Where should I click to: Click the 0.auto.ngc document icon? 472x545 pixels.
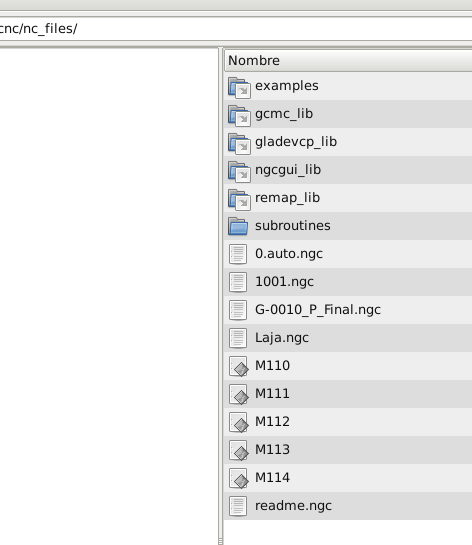click(238, 254)
